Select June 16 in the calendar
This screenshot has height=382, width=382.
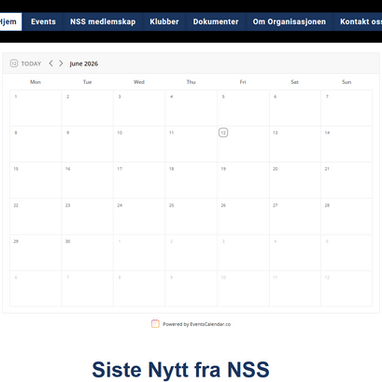coord(87,180)
